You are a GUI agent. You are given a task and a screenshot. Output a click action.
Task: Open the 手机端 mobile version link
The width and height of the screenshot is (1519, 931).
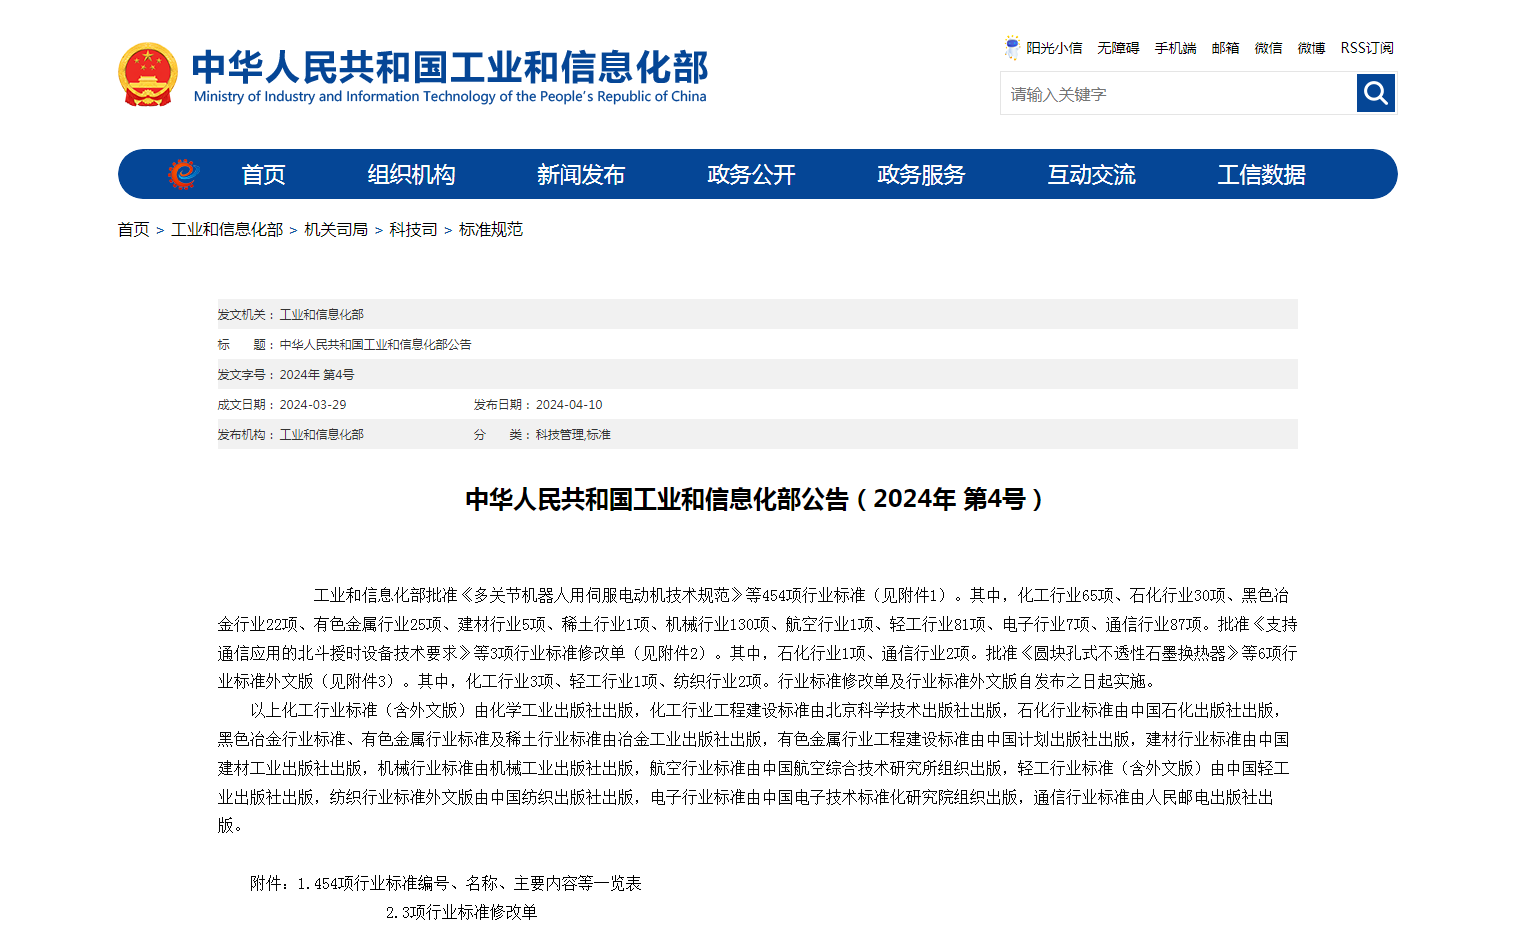point(1175,48)
